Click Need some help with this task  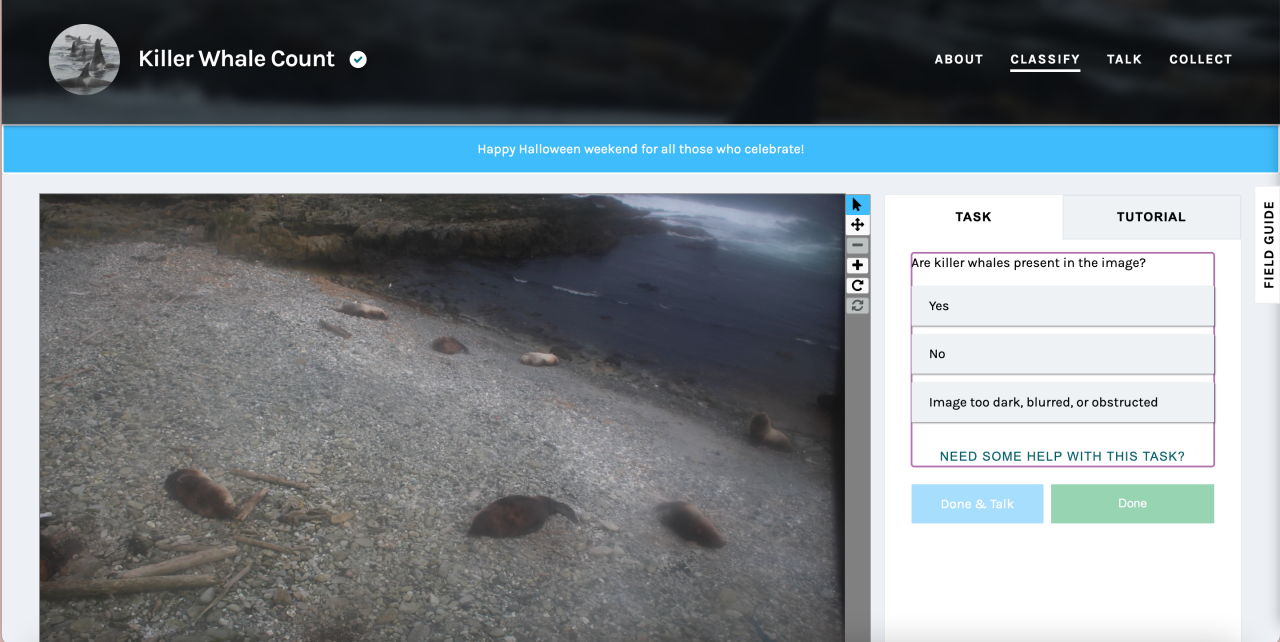tap(1062, 456)
